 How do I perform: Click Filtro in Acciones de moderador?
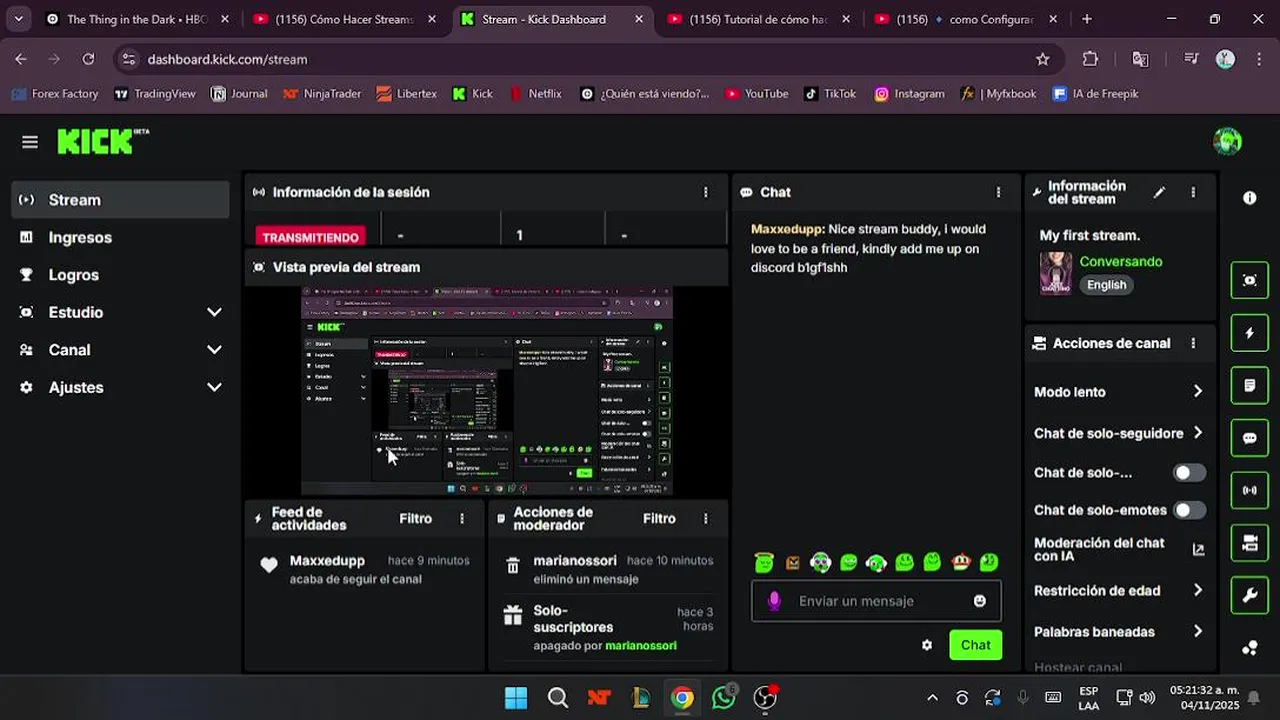[659, 518]
